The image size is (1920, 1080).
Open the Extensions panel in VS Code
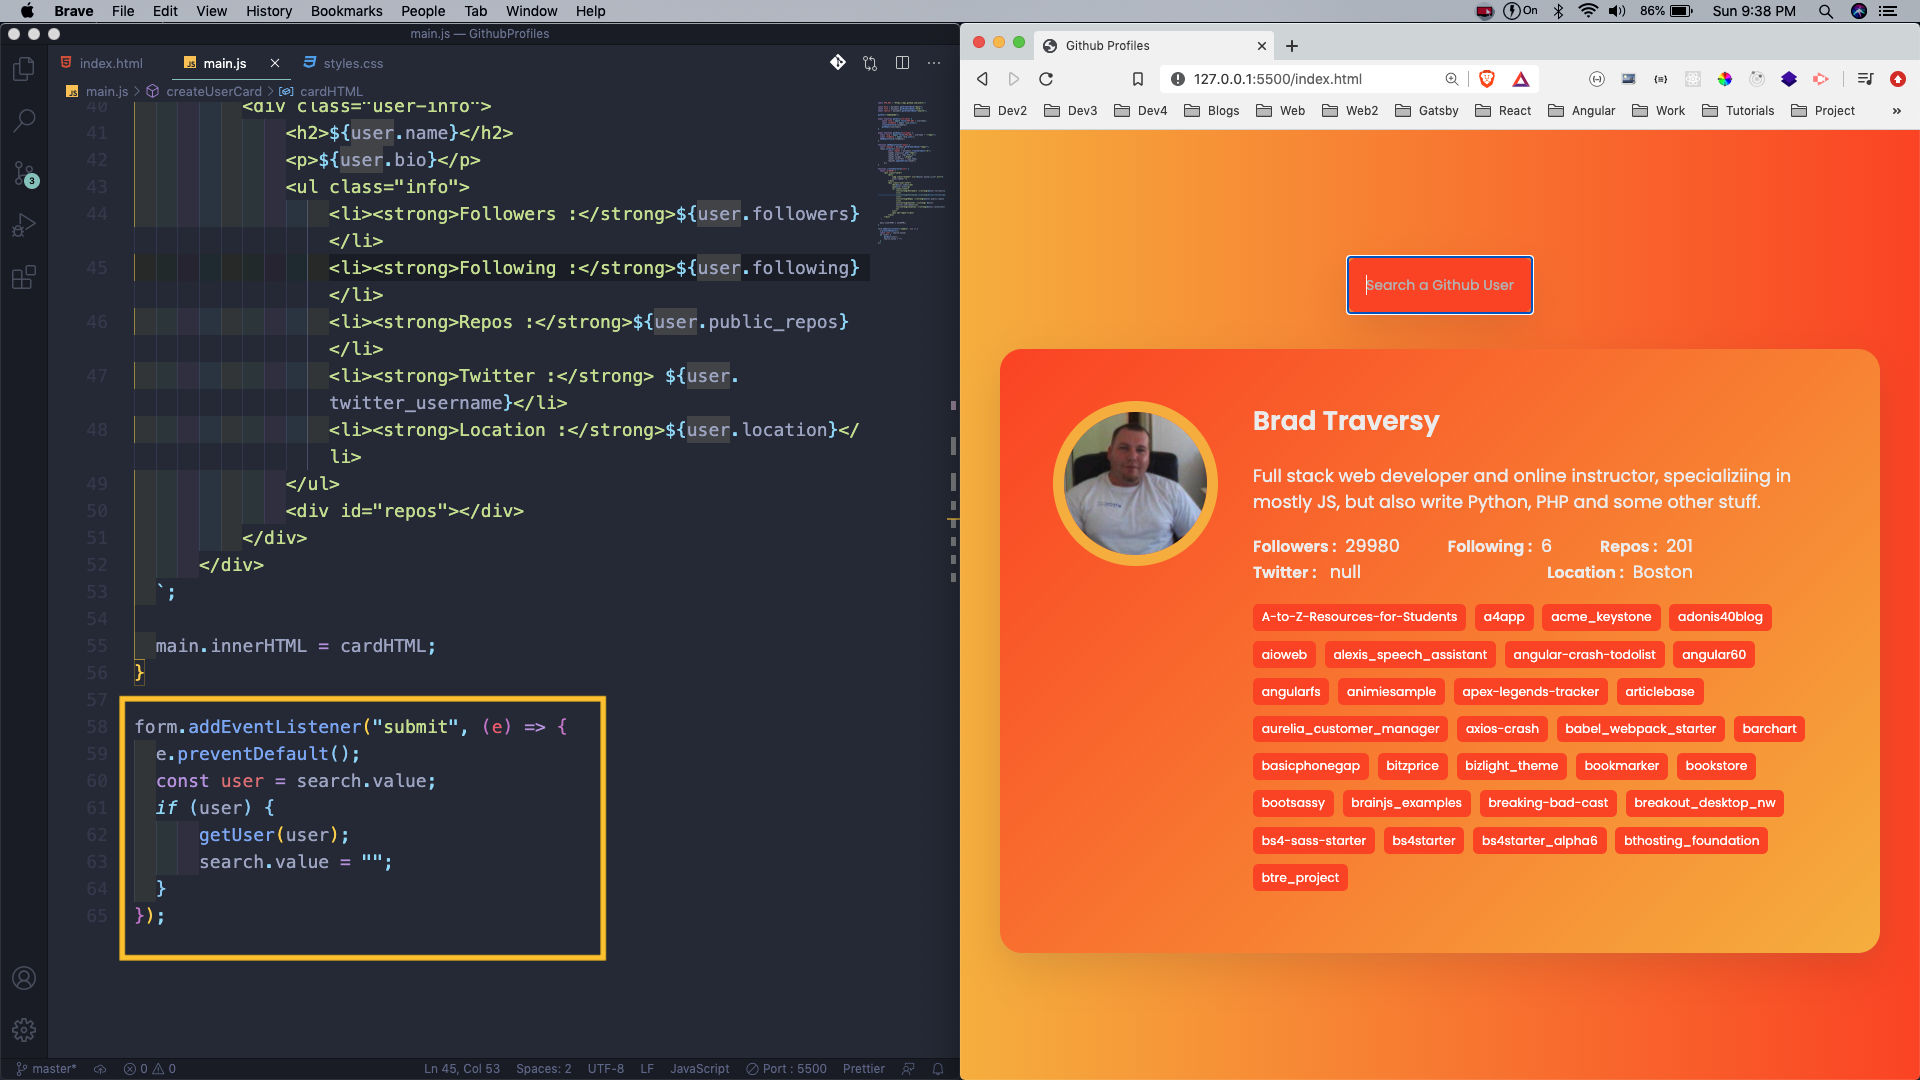[x=24, y=277]
